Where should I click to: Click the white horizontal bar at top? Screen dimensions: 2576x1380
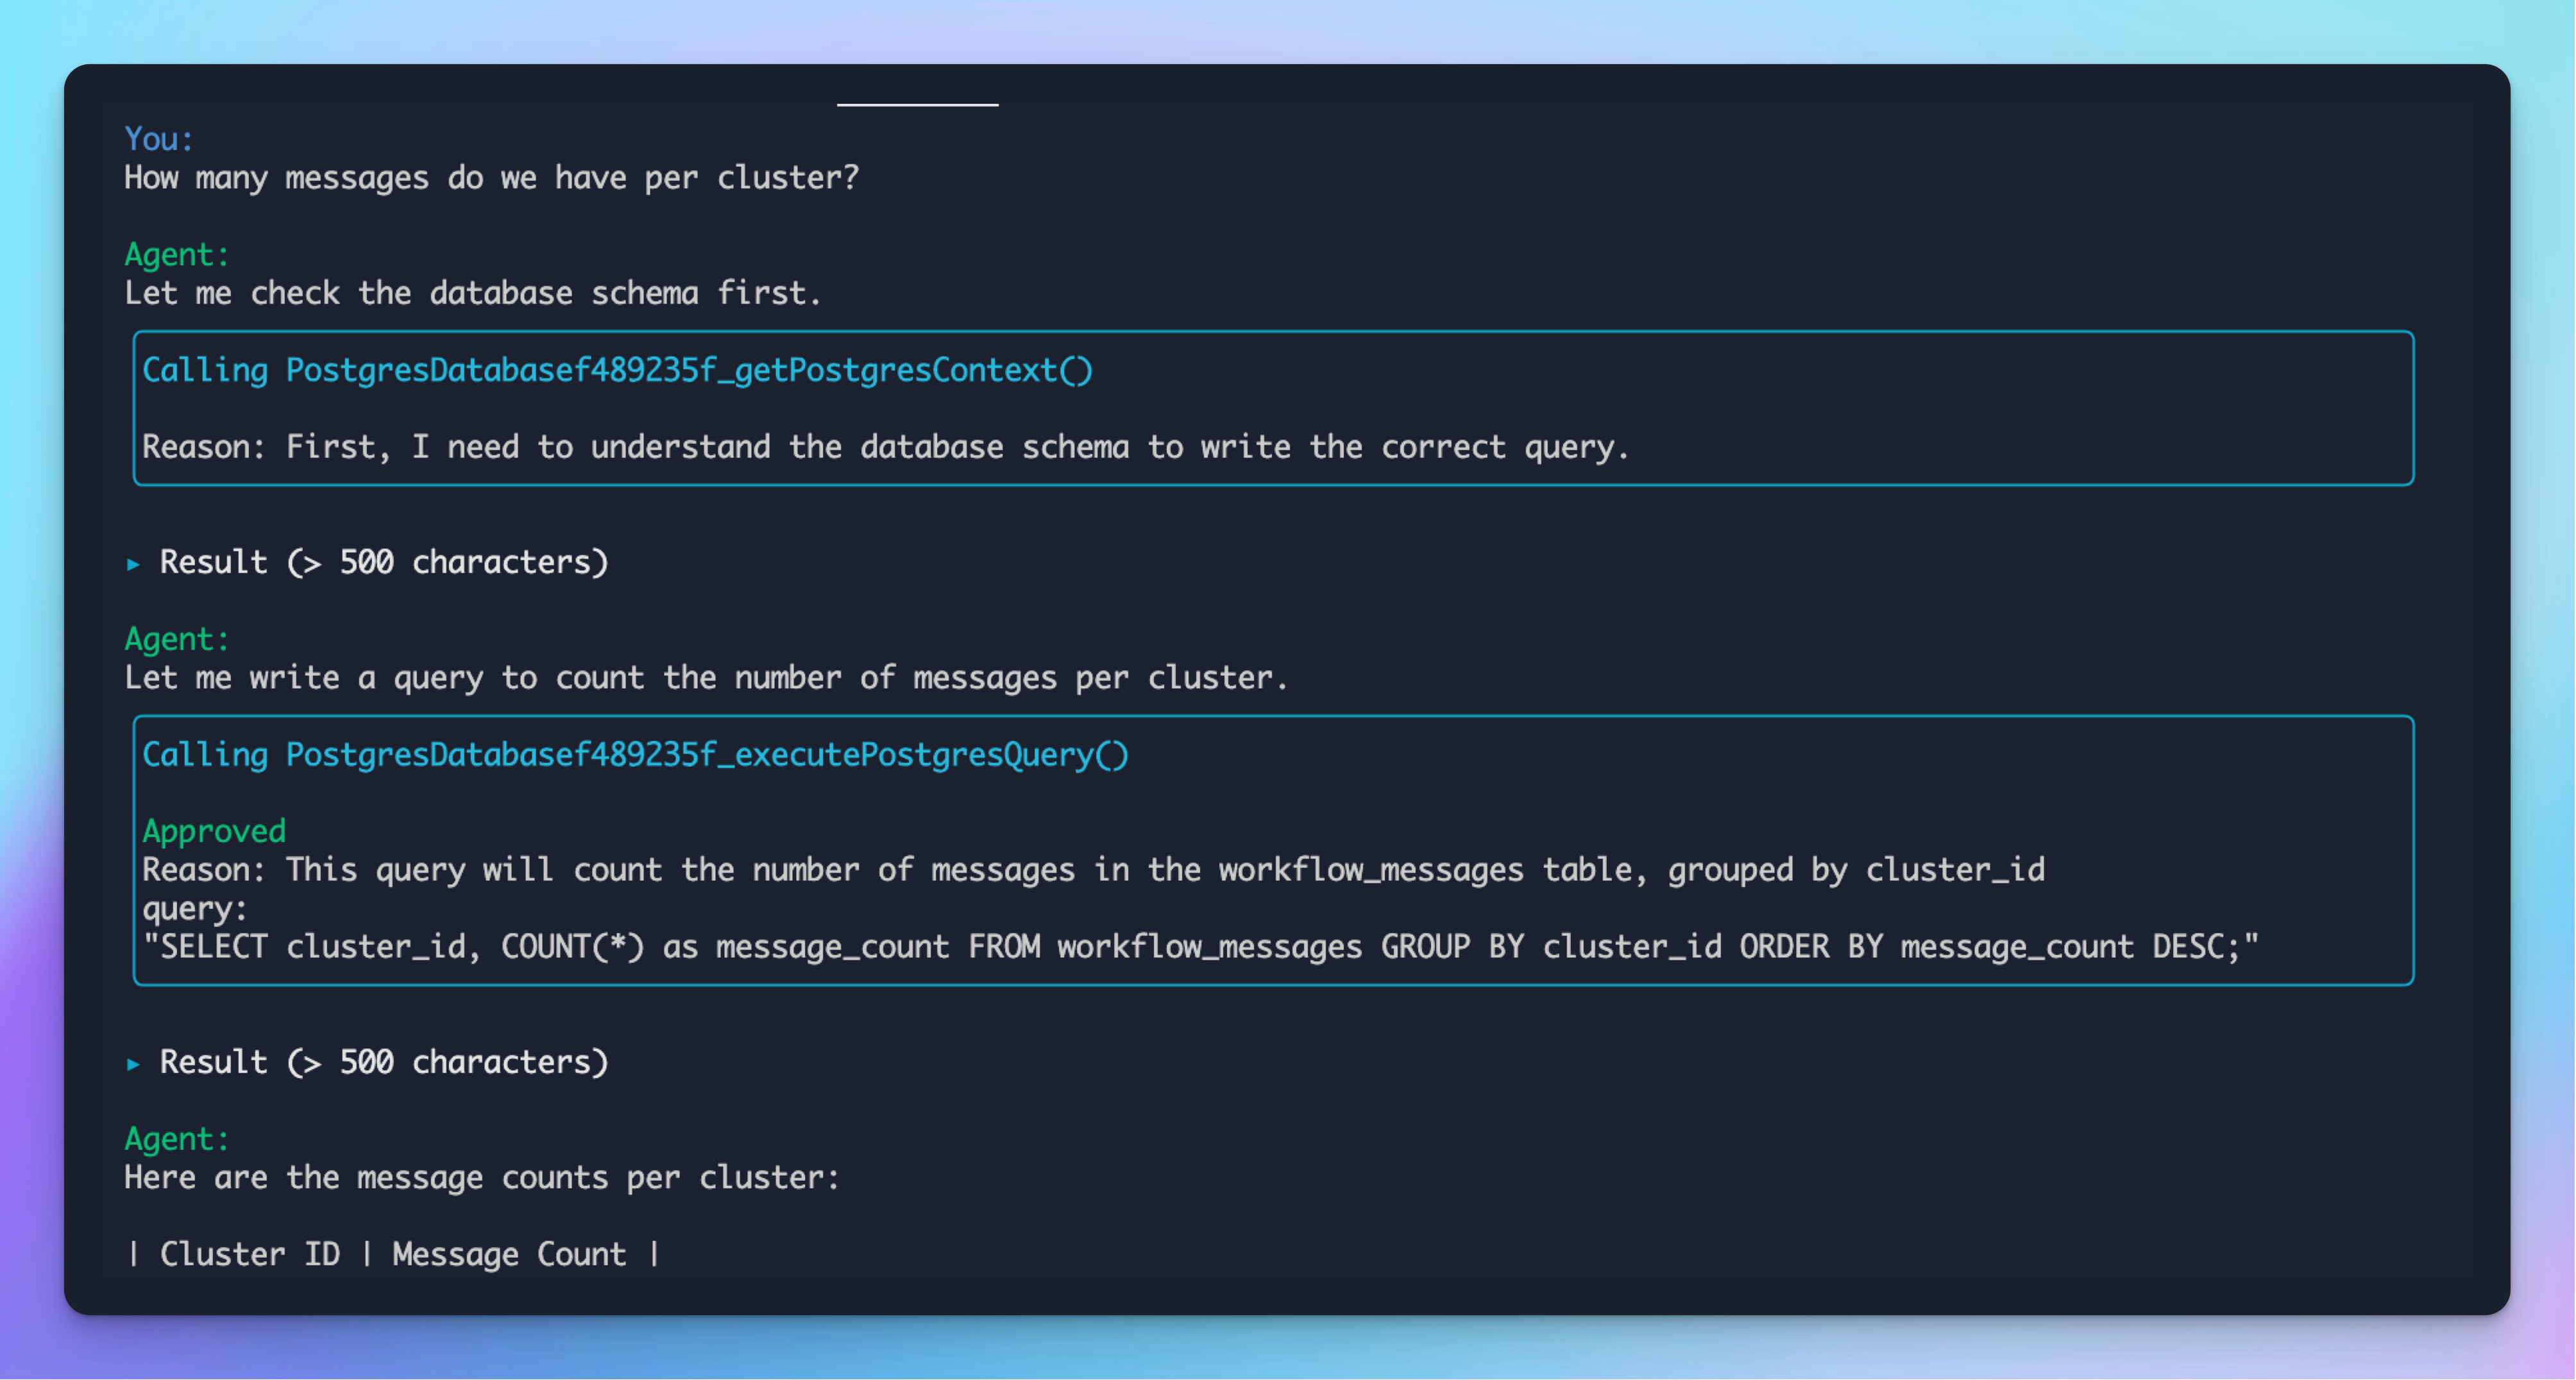(917, 104)
